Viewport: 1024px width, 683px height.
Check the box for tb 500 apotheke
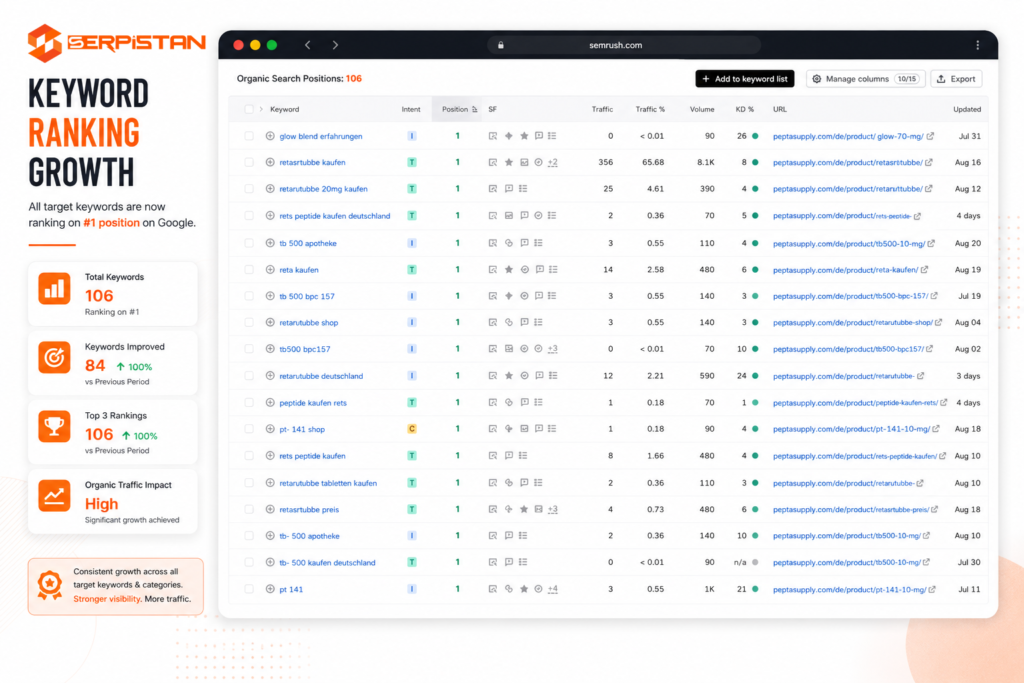(x=249, y=243)
